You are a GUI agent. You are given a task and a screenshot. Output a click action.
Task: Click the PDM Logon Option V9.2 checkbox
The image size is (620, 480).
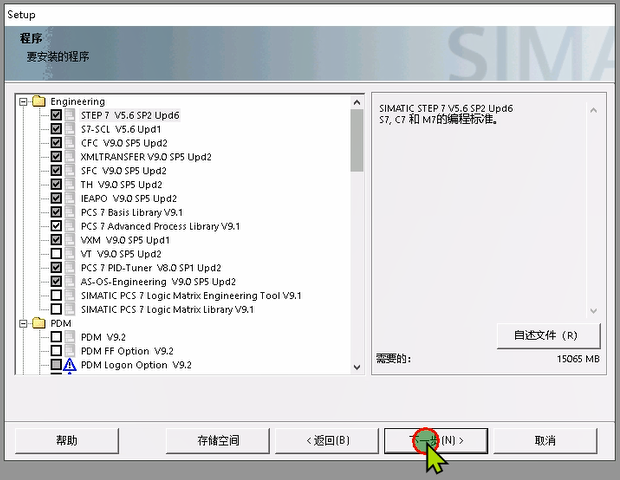[x=56, y=365]
